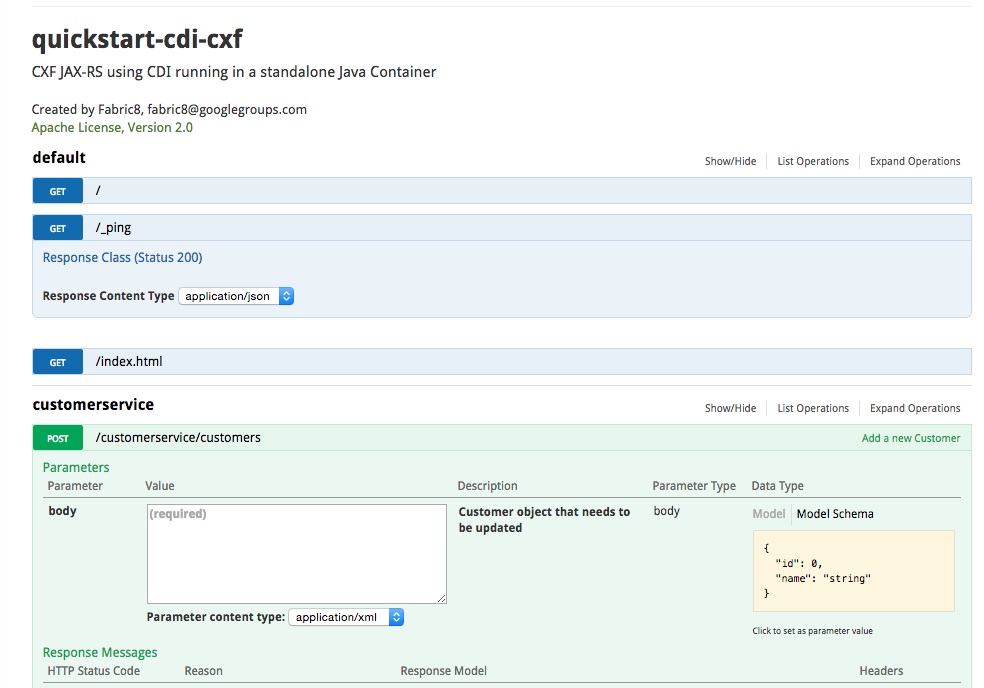Open Response Content Type dropdown
Screen dimensions: 984x688
[x=236, y=296]
